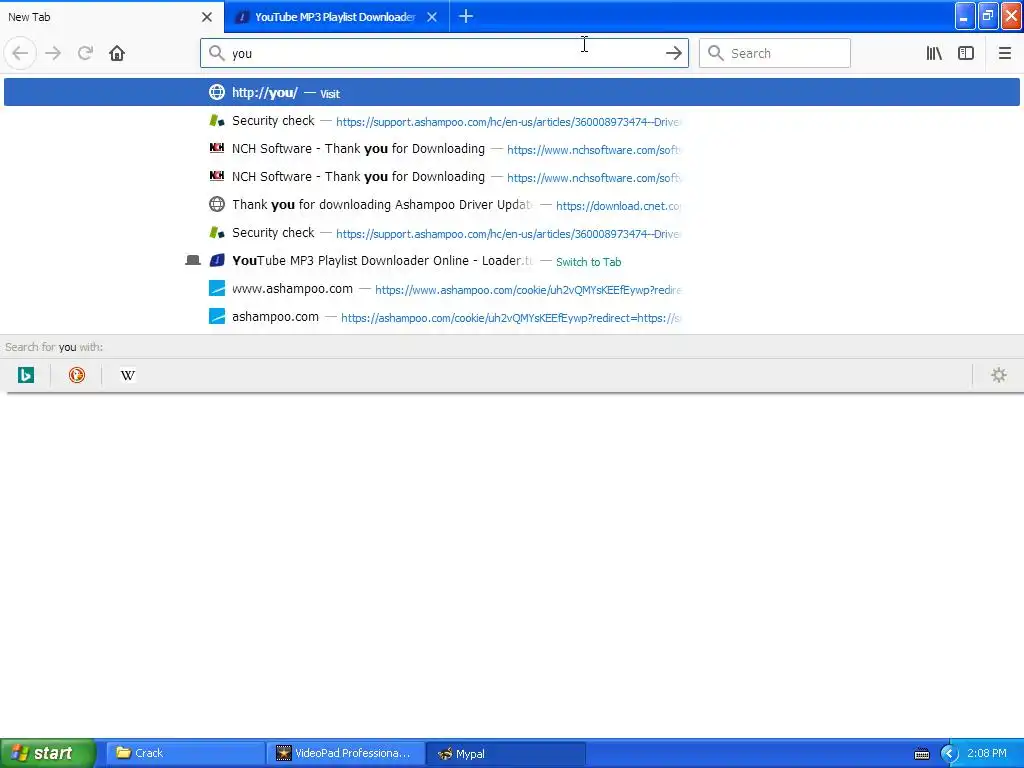Close the New Tab tab
Viewport: 1024px width, 768px height.
click(207, 17)
